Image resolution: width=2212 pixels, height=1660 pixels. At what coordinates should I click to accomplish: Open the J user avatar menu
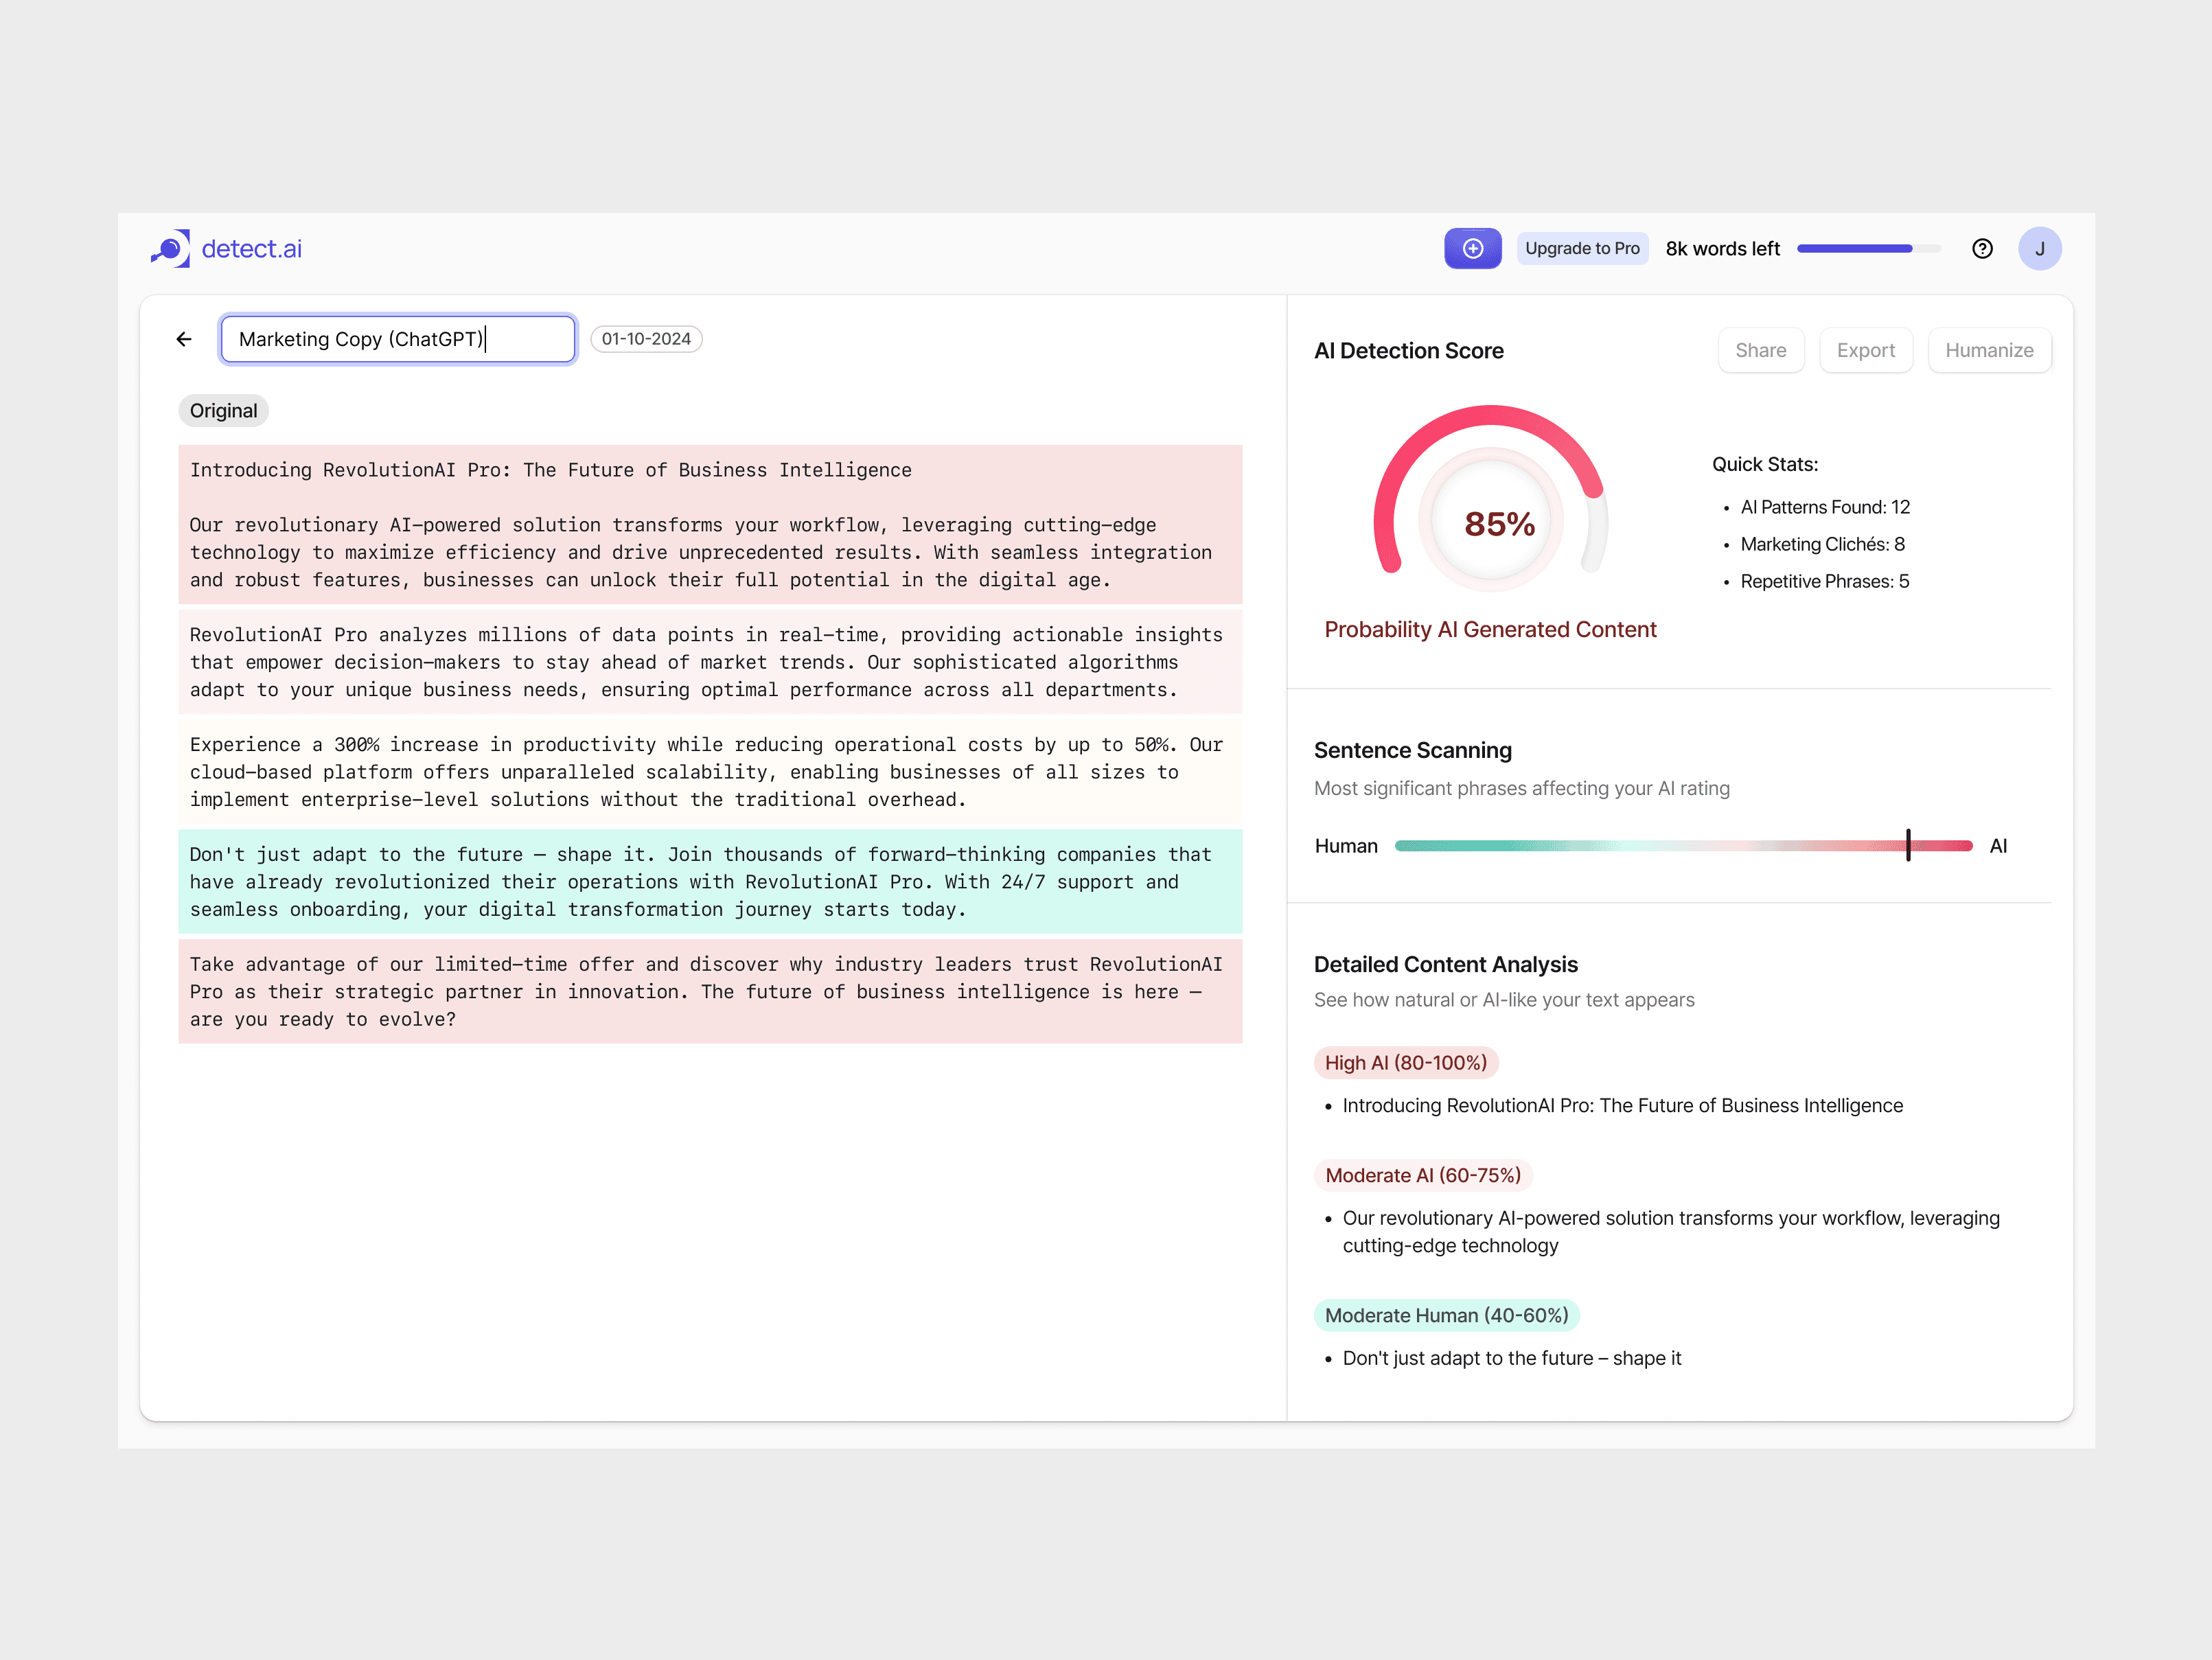(x=2039, y=249)
